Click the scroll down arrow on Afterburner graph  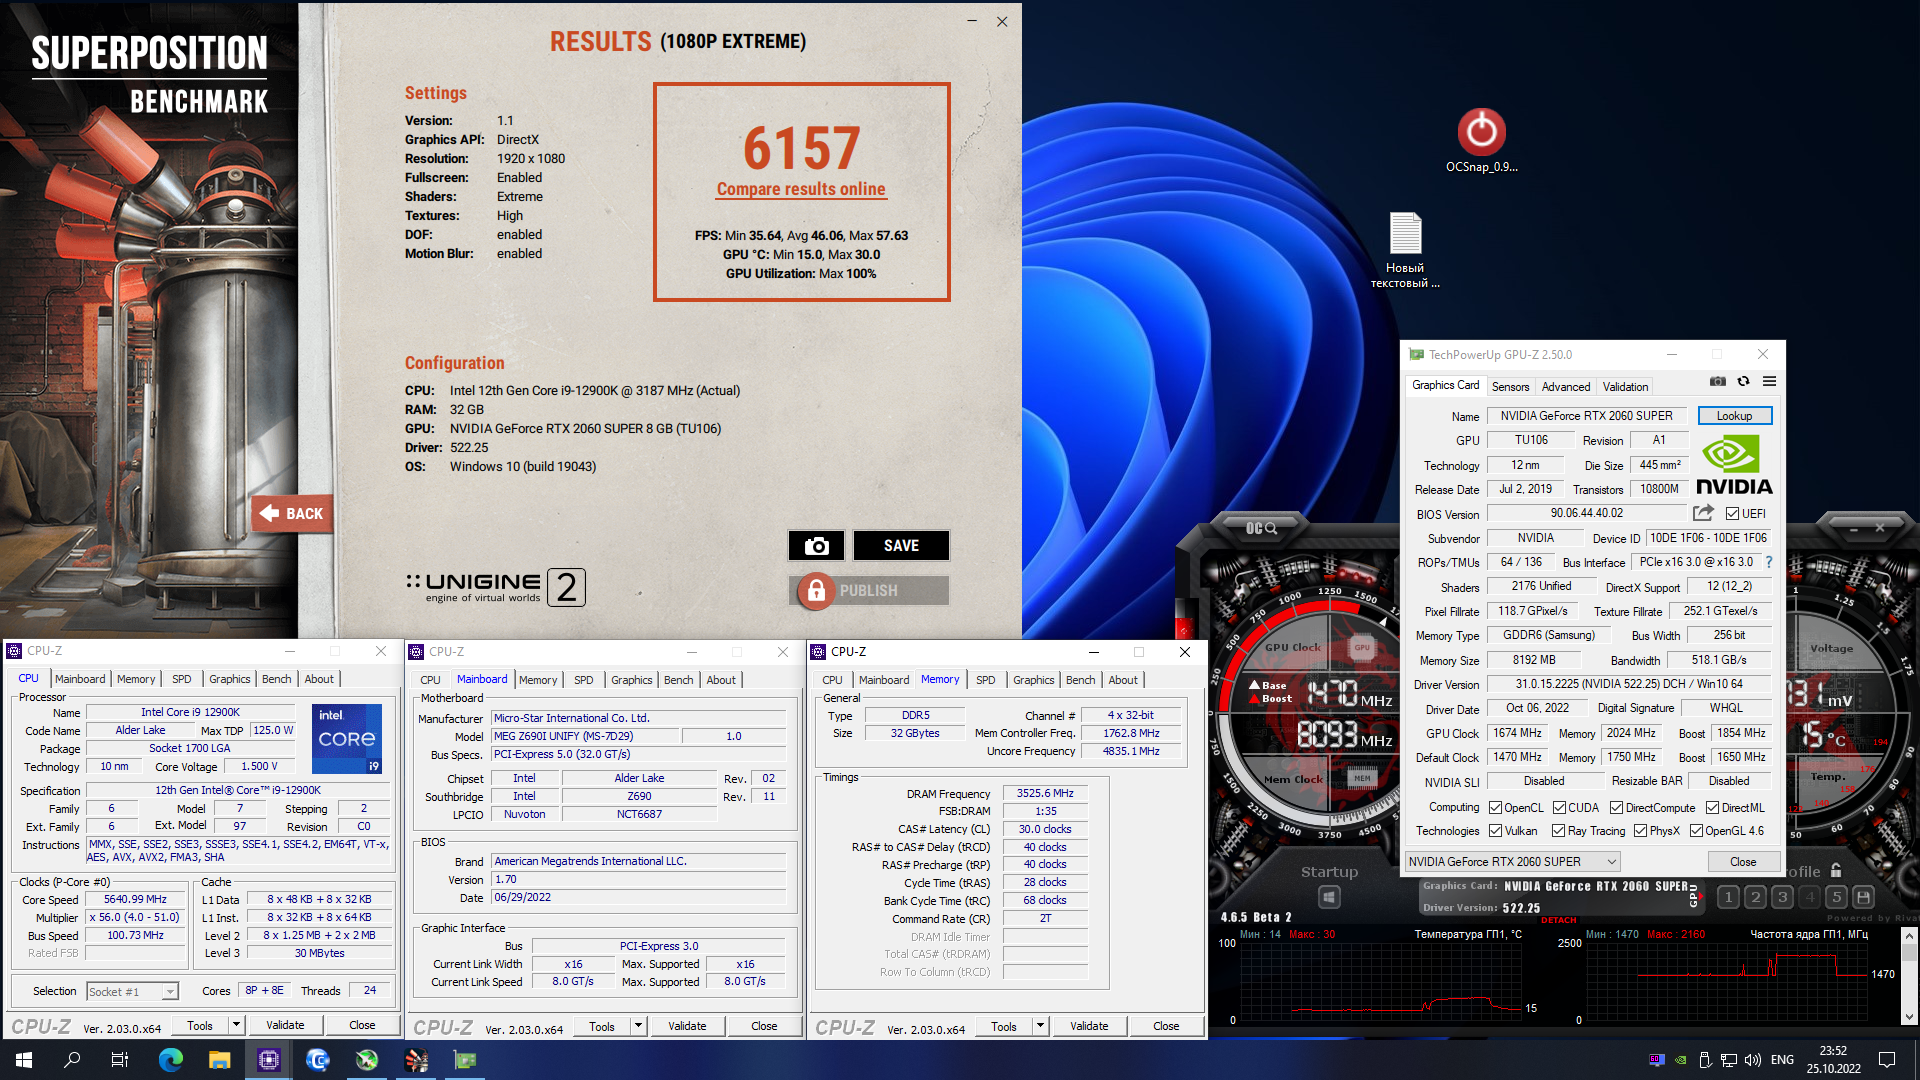coord(1909,1017)
